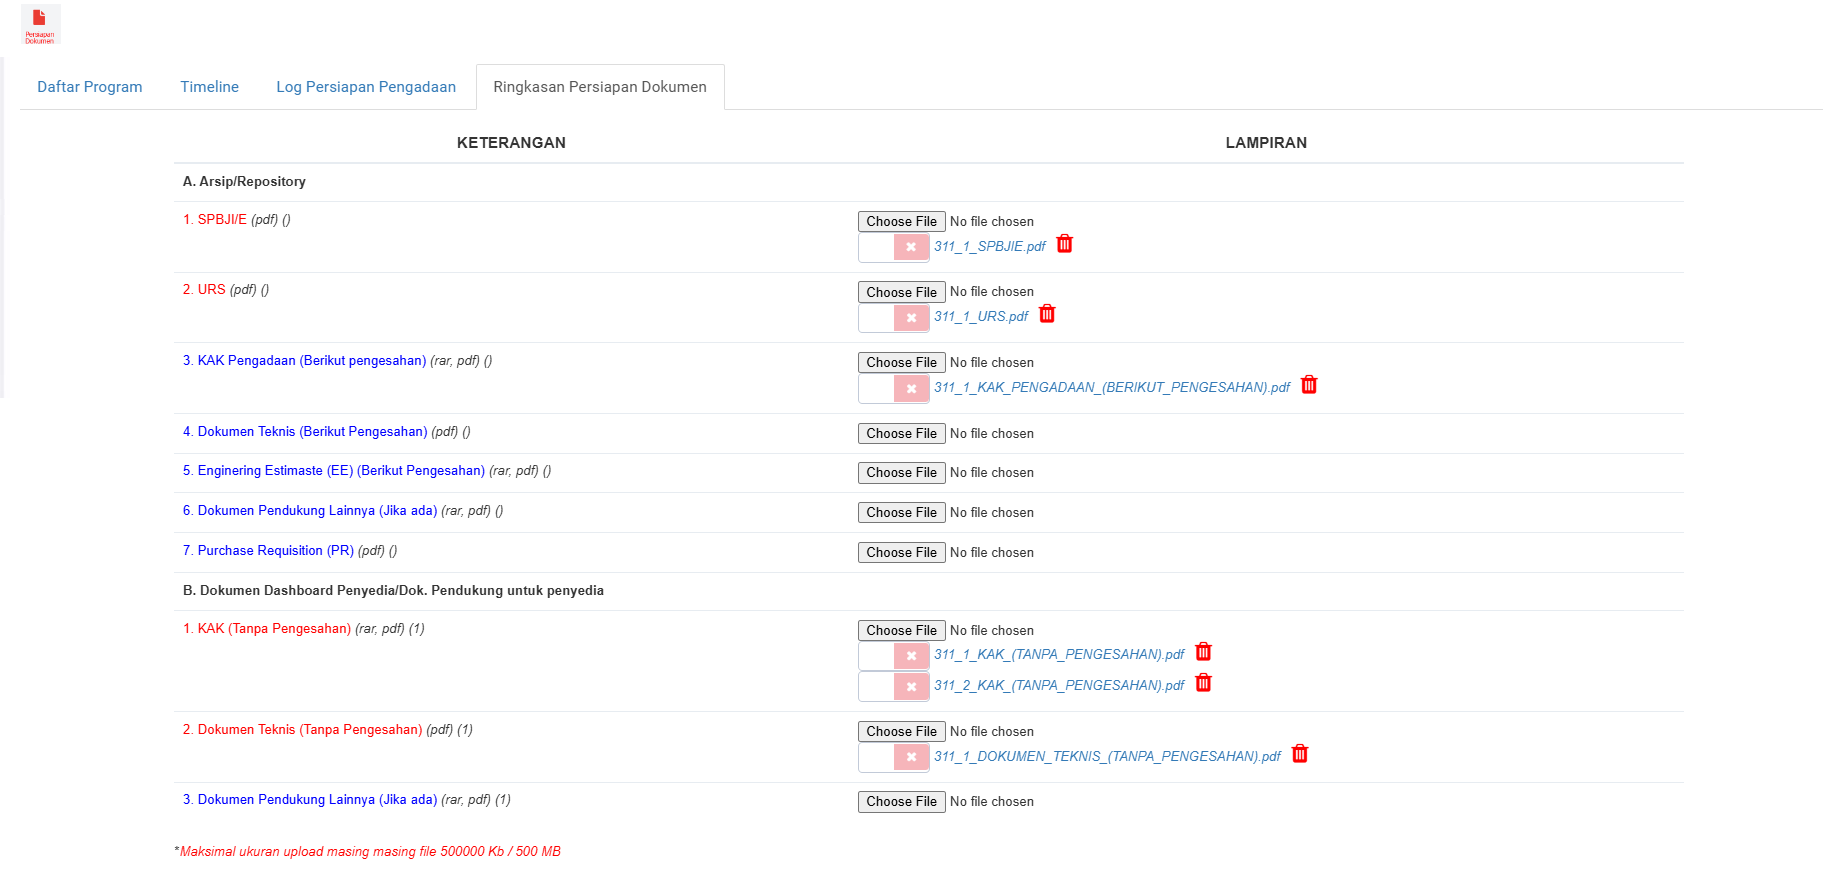Delete the 311_1_SPBJIE.pdf file
Screen dimensions: 1834x884
coord(1065,244)
